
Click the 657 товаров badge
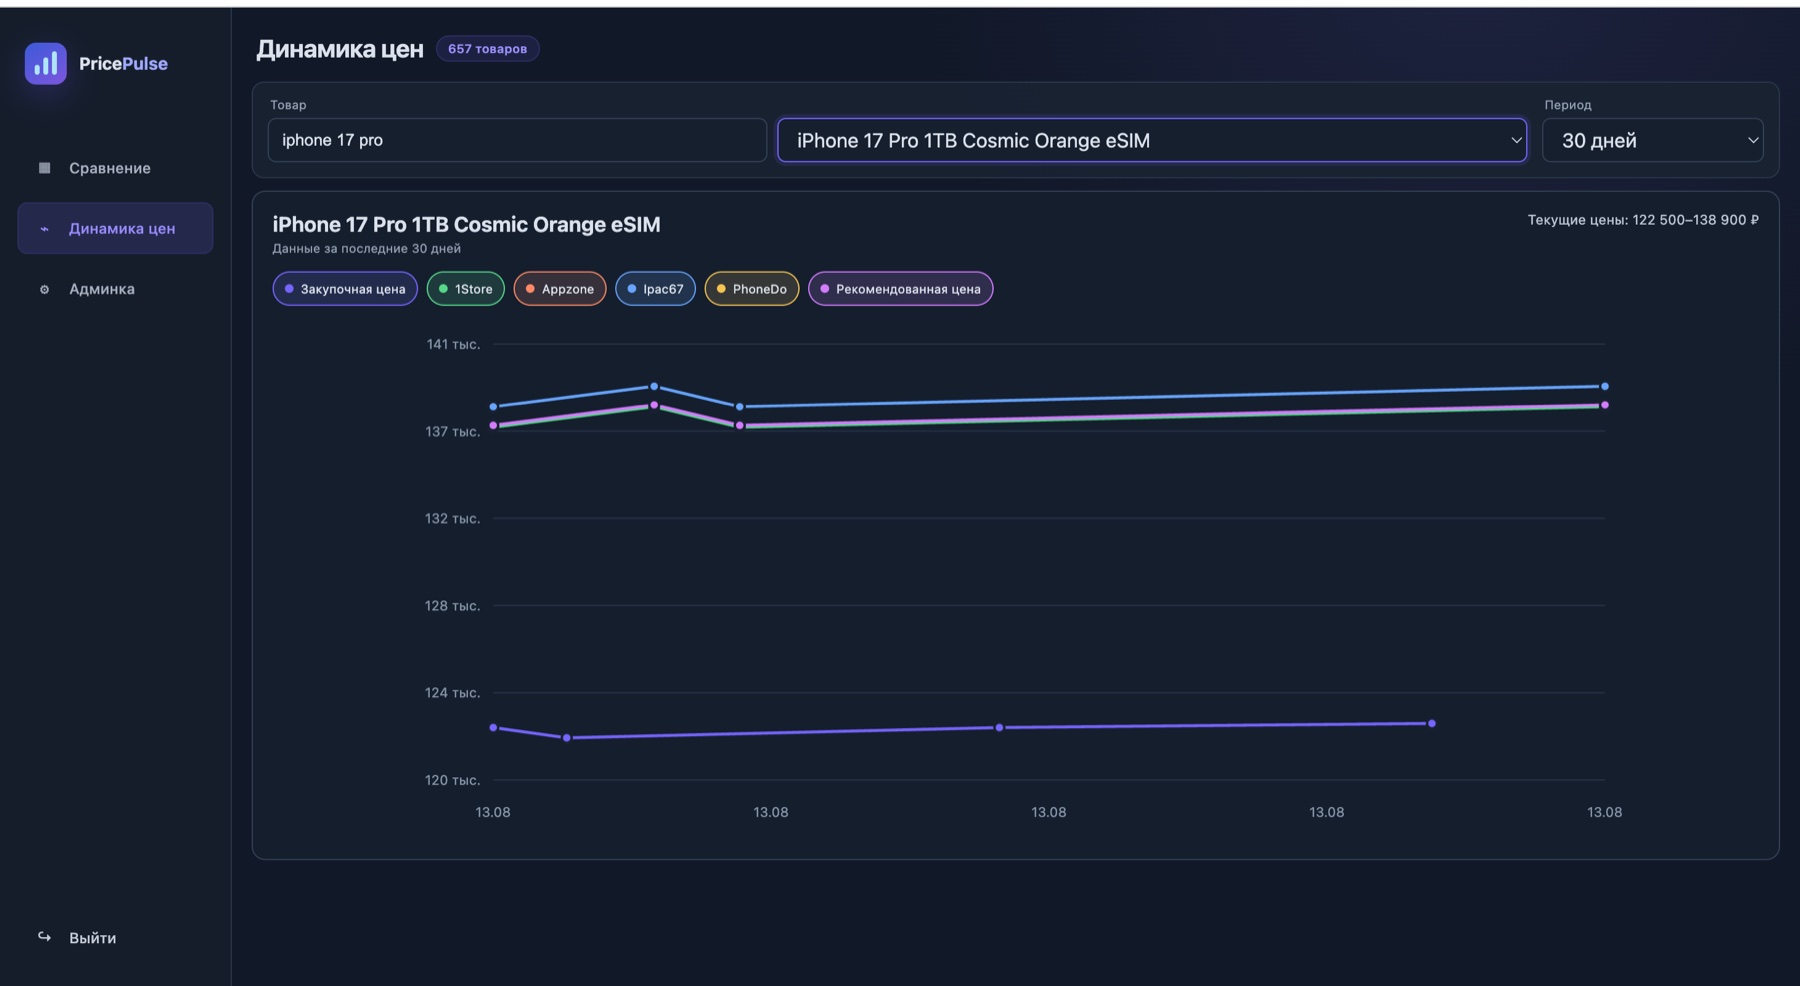point(487,49)
